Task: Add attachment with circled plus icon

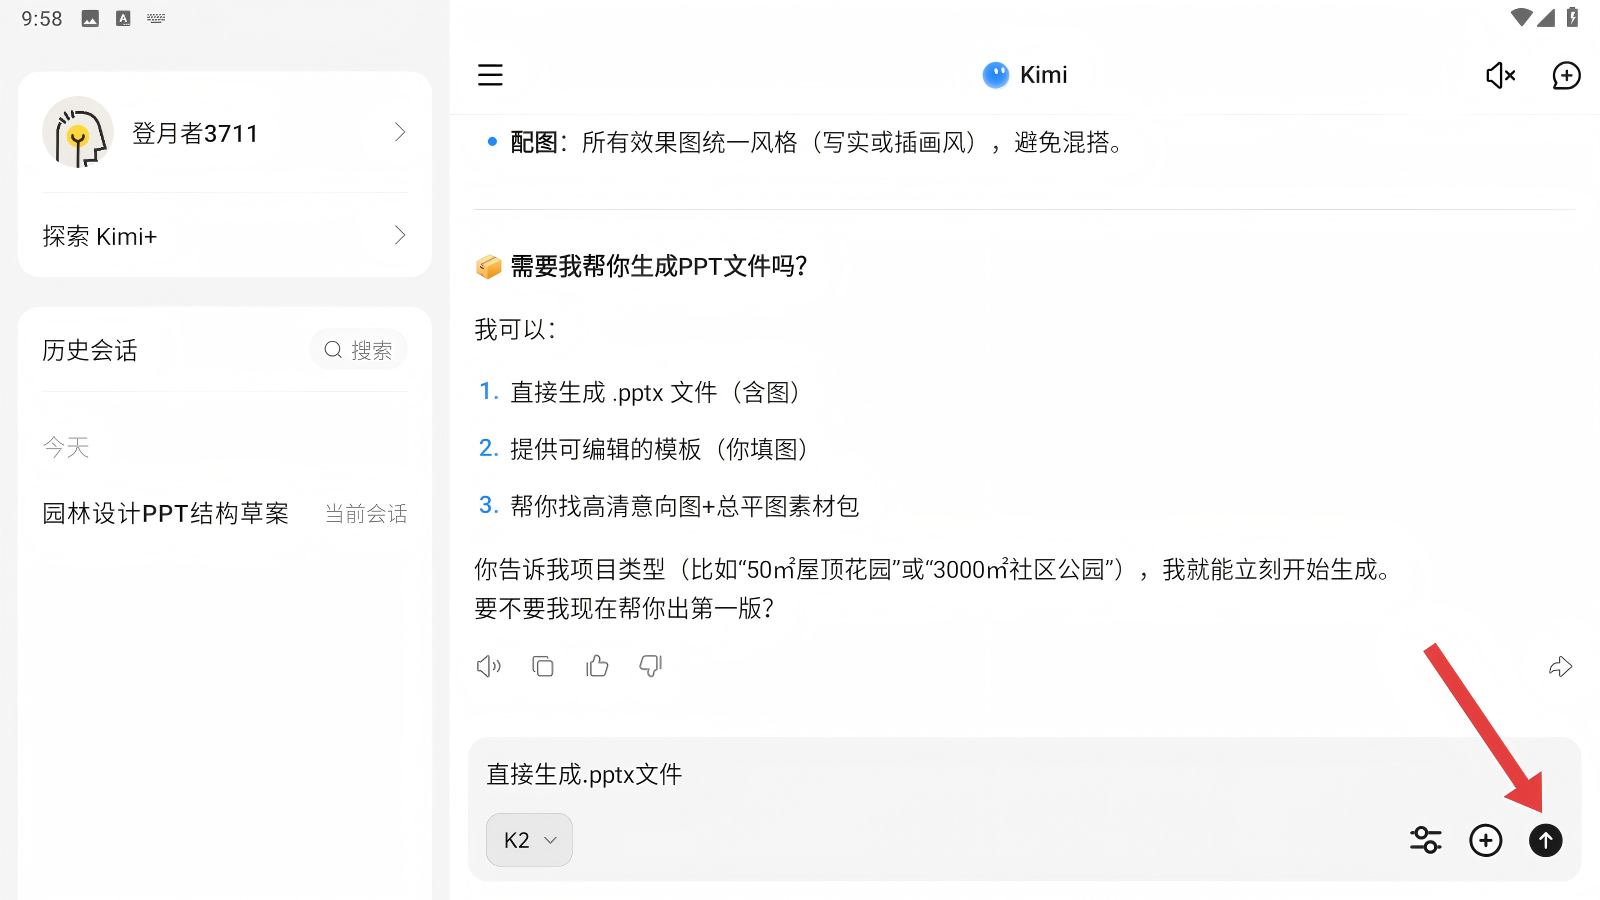Action: coord(1485,840)
